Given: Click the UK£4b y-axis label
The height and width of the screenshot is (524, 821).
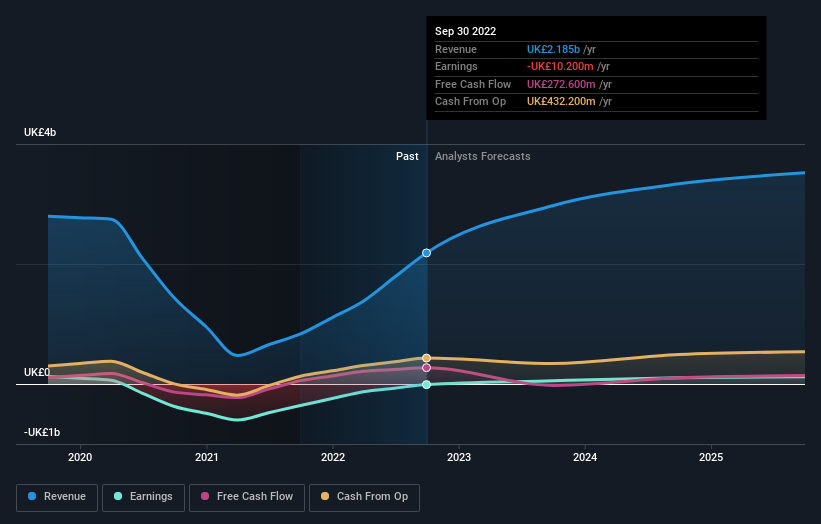Looking at the screenshot, I should 40,132.
